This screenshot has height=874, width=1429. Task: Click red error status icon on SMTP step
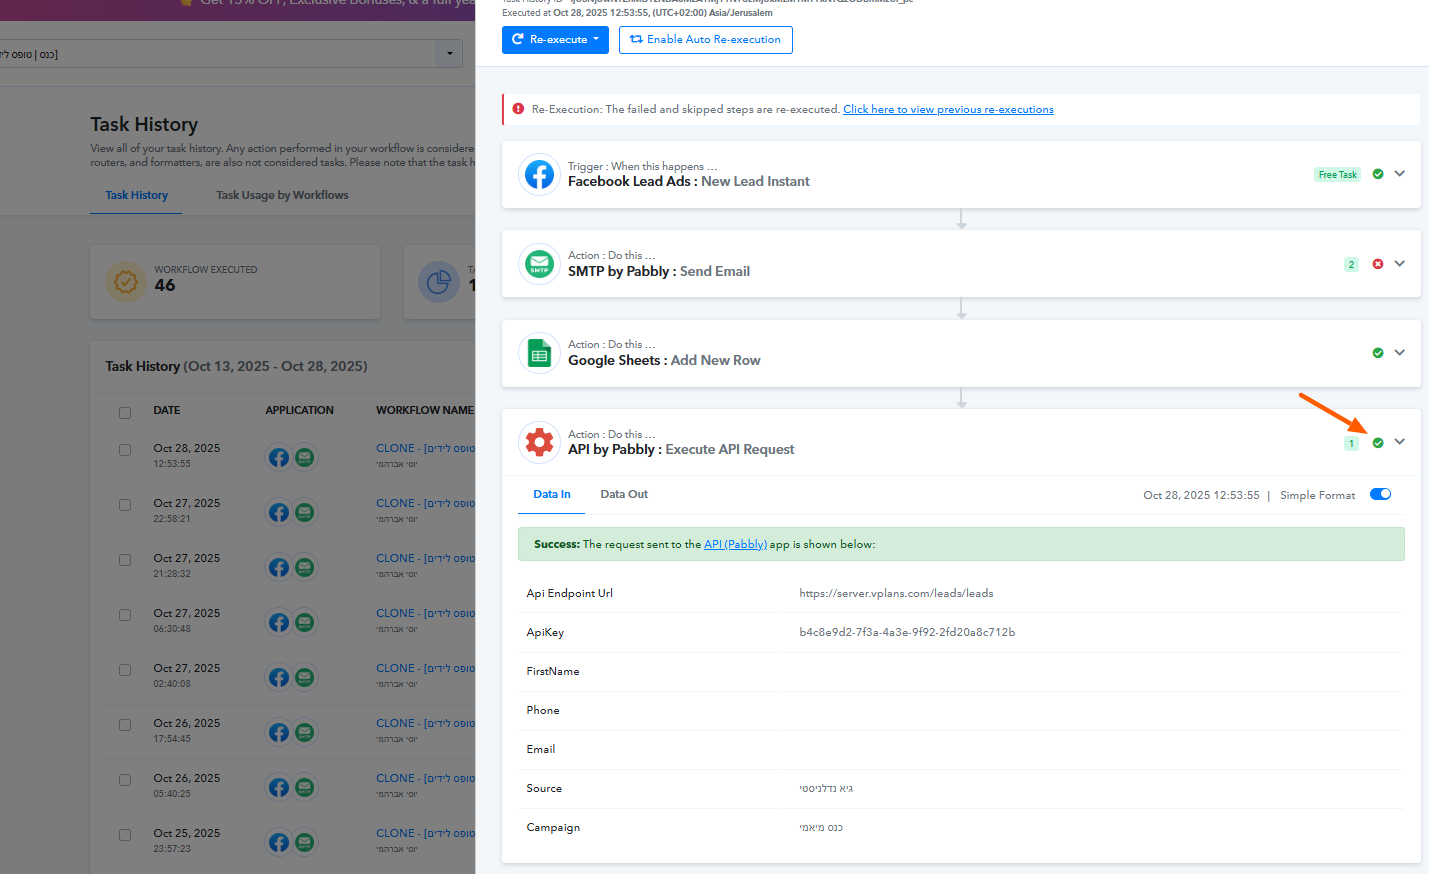point(1378,264)
